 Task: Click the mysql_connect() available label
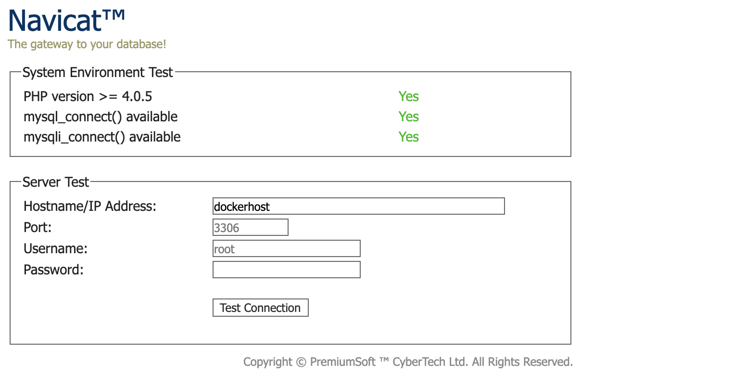pos(100,117)
